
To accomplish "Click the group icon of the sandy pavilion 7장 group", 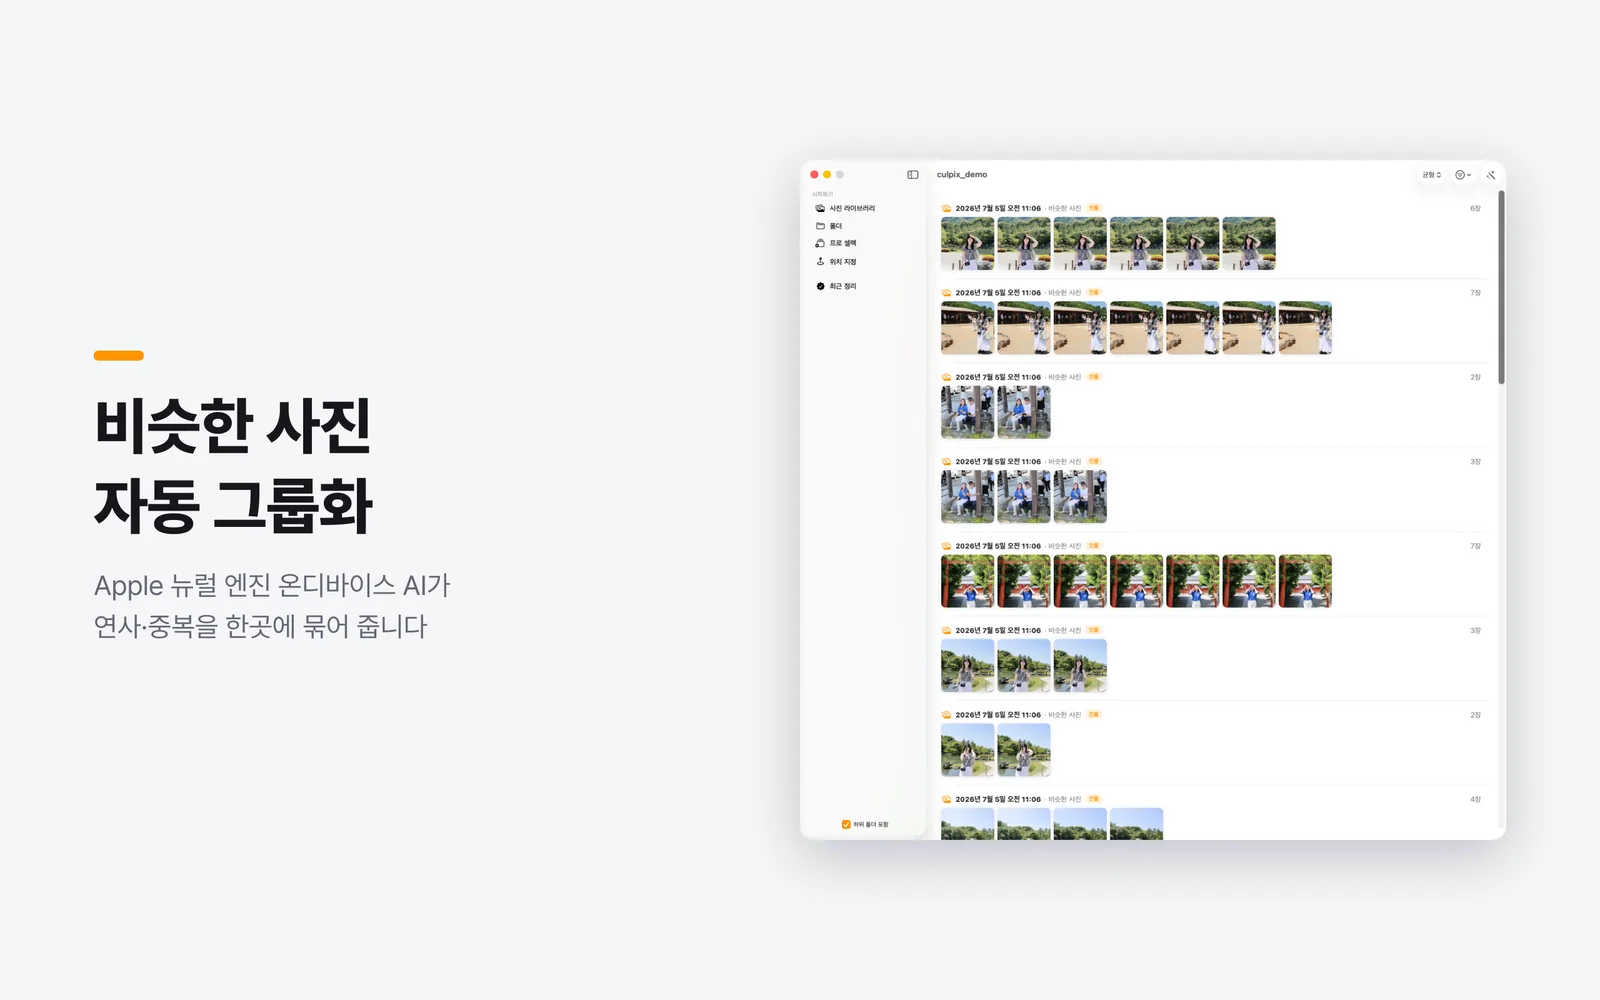I will pyautogui.click(x=946, y=293).
